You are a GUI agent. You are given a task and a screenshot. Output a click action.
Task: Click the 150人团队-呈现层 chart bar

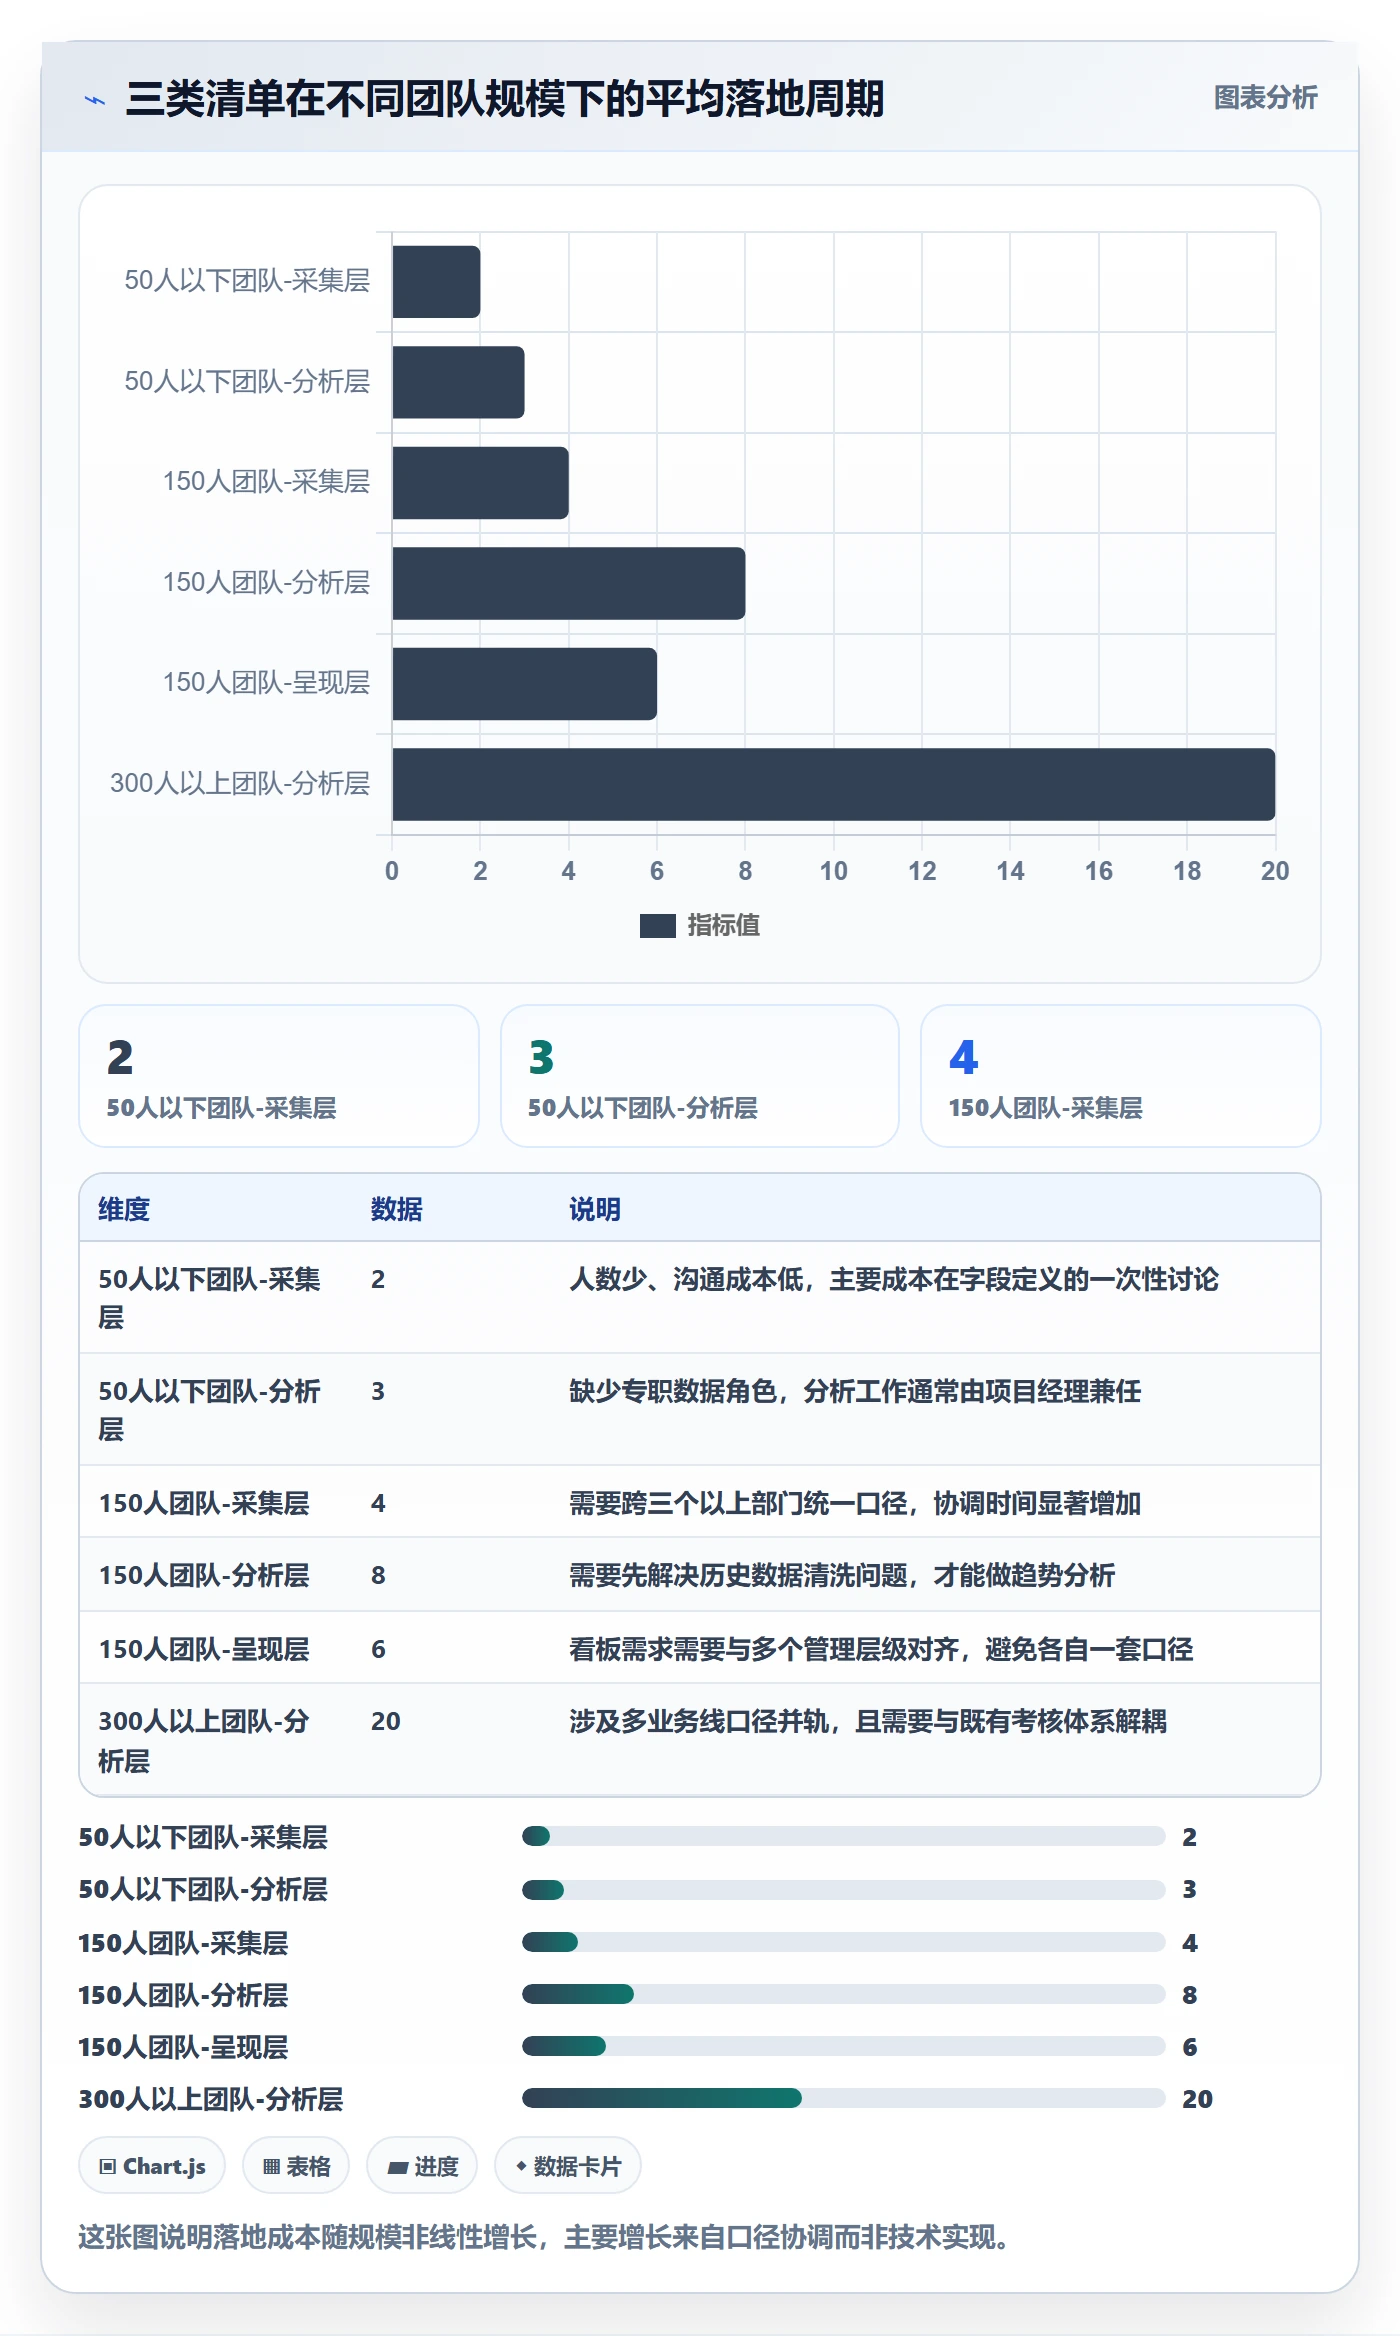coord(524,684)
